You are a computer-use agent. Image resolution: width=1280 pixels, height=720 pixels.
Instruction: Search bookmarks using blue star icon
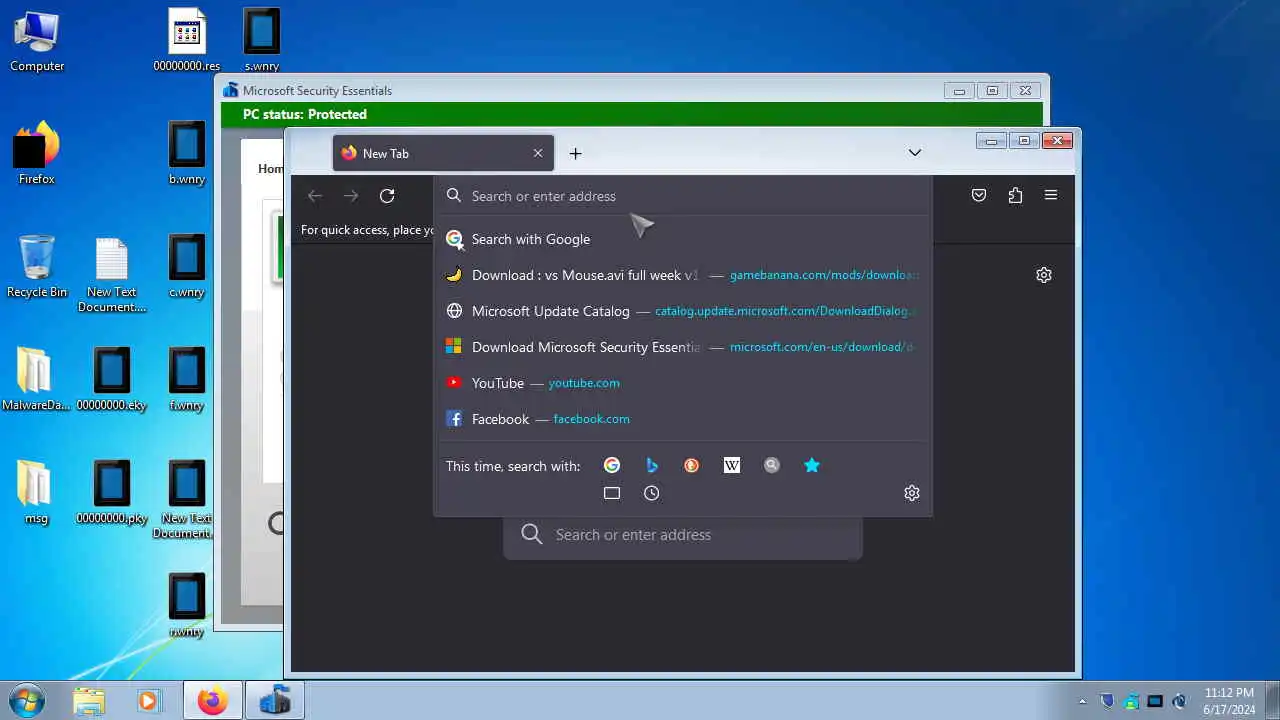[812, 465]
